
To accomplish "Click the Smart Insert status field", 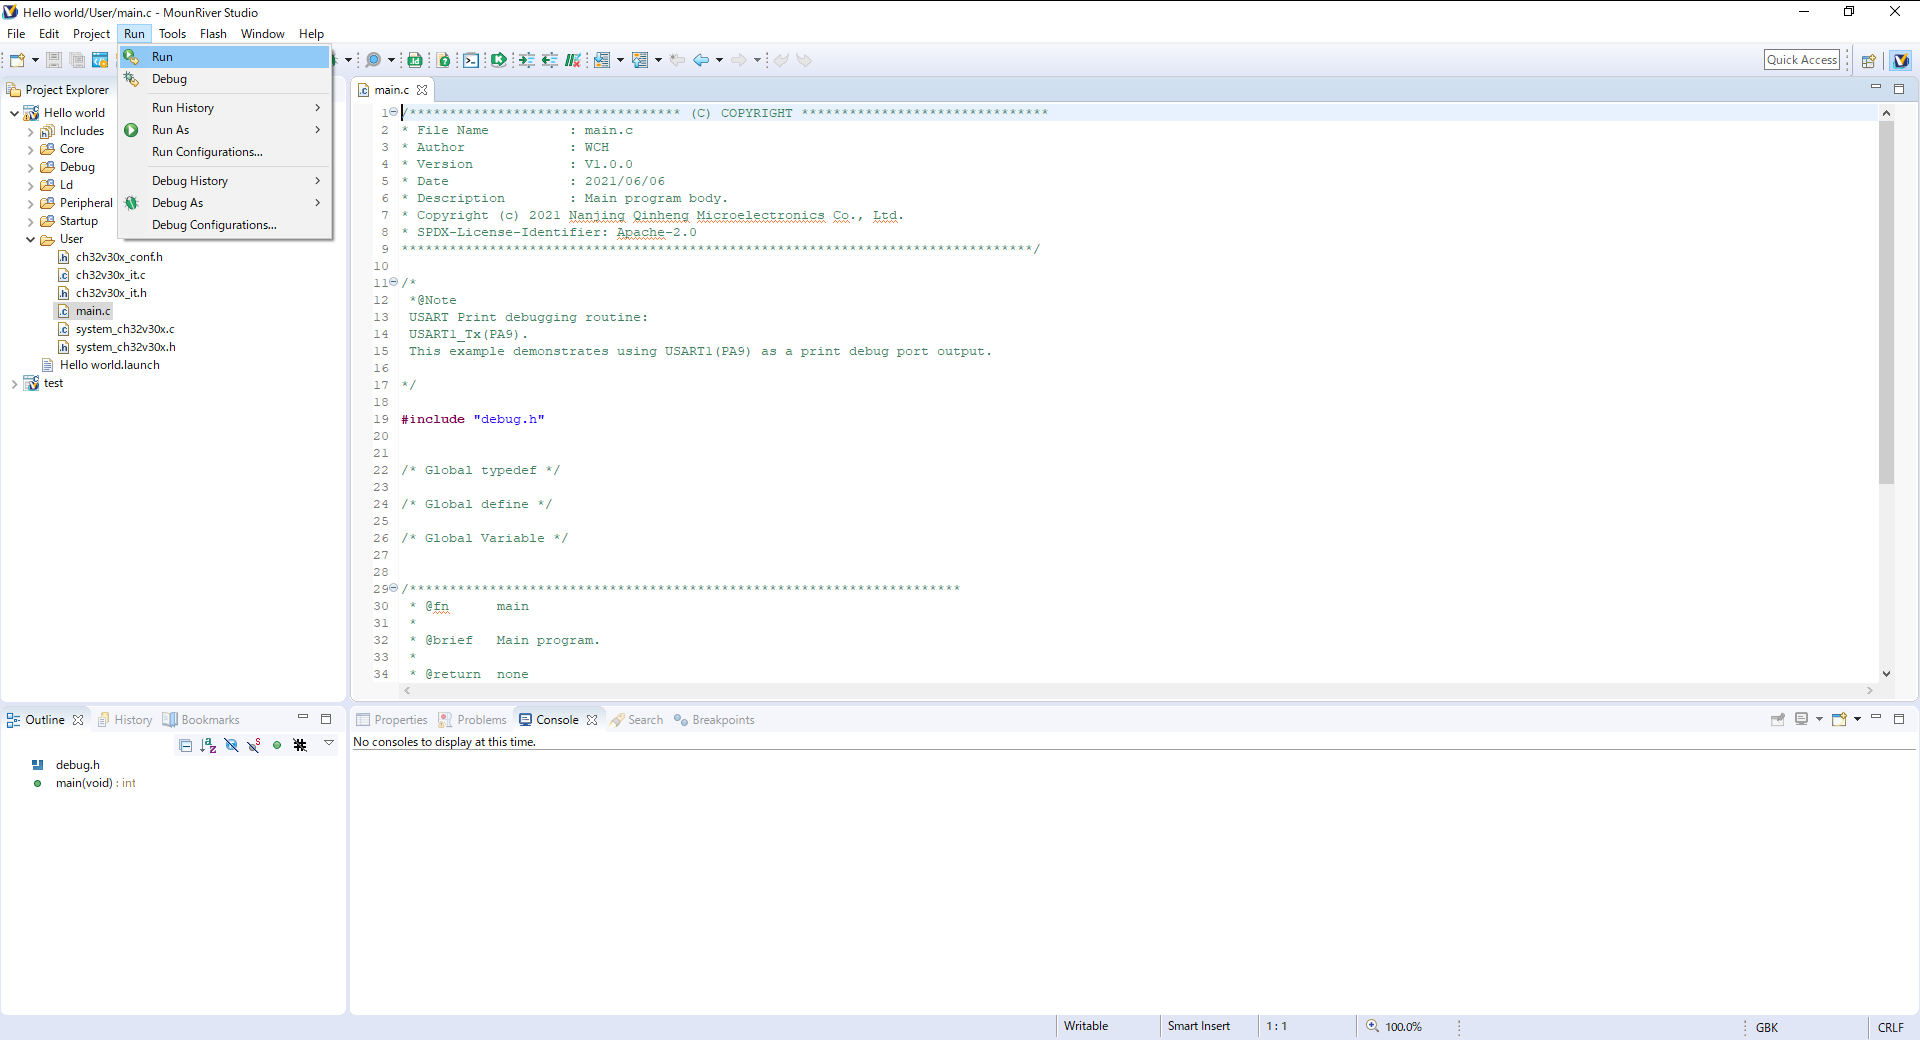I will [x=1199, y=1026].
